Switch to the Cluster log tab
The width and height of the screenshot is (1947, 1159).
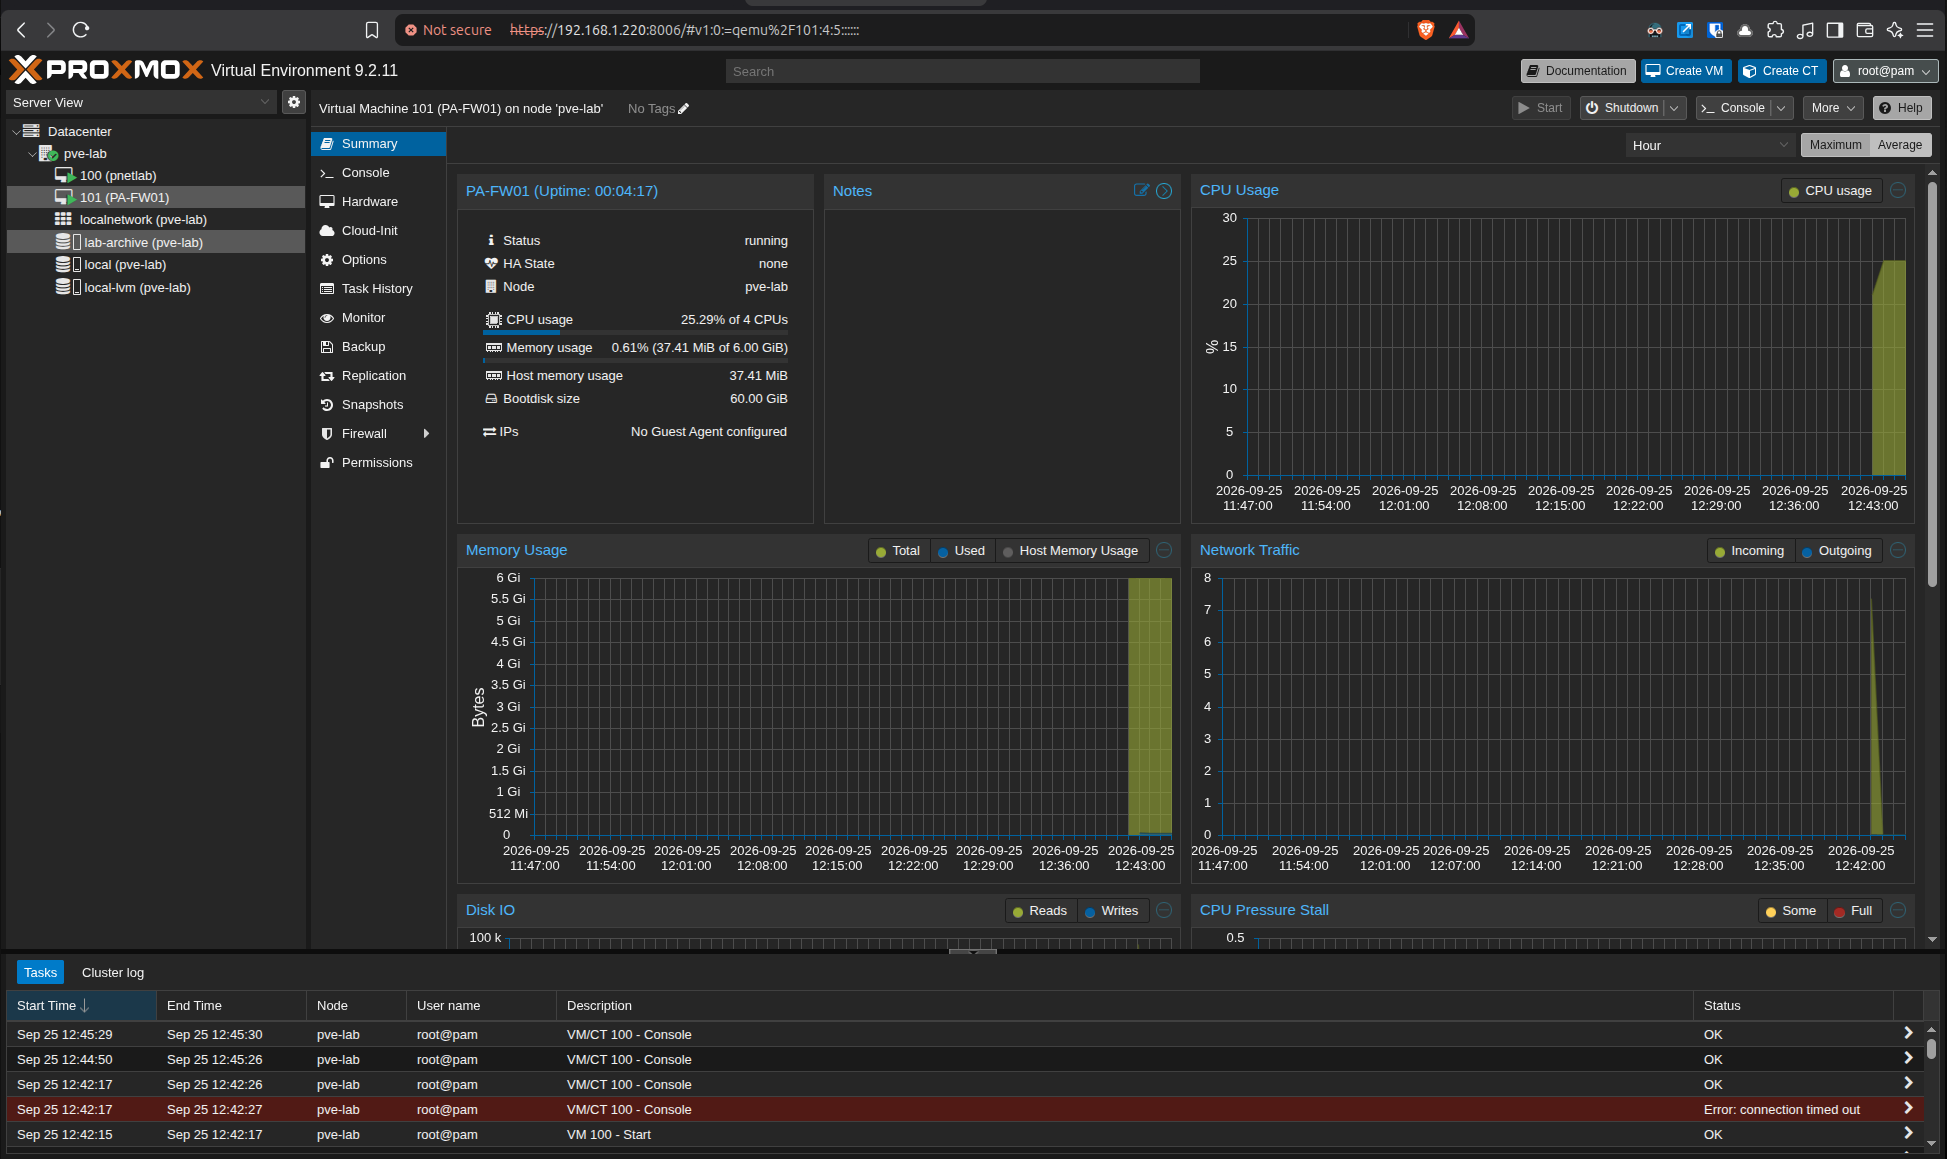tap(113, 972)
